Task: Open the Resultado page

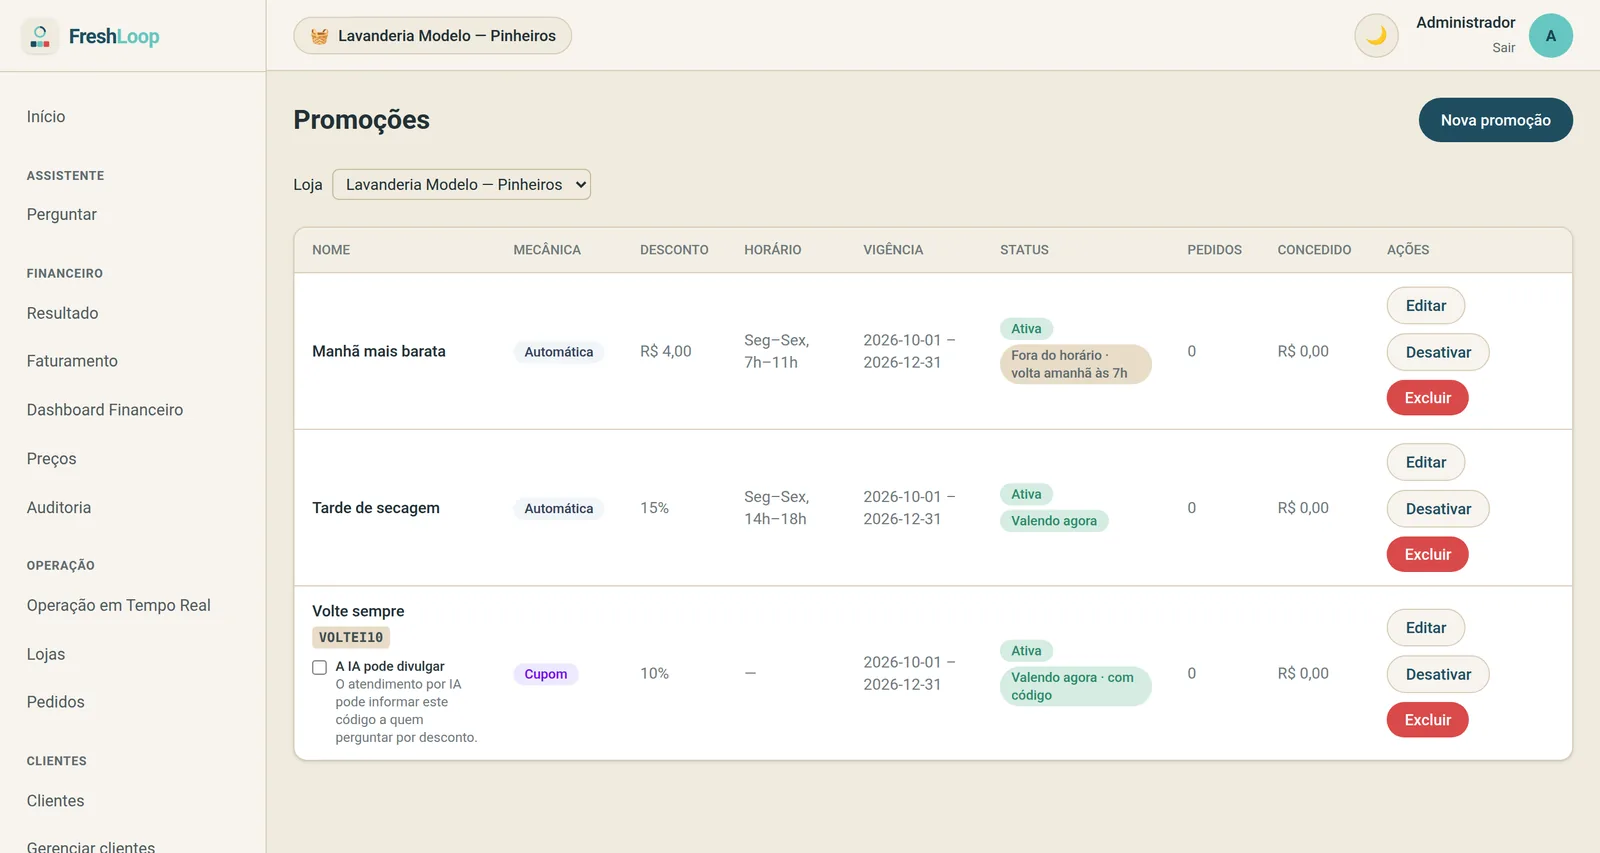Action: (x=62, y=313)
